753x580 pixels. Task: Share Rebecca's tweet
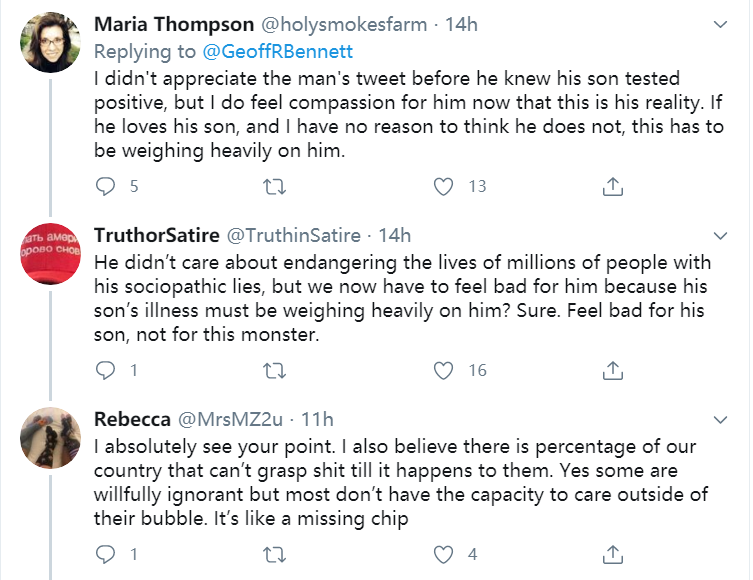(613, 554)
